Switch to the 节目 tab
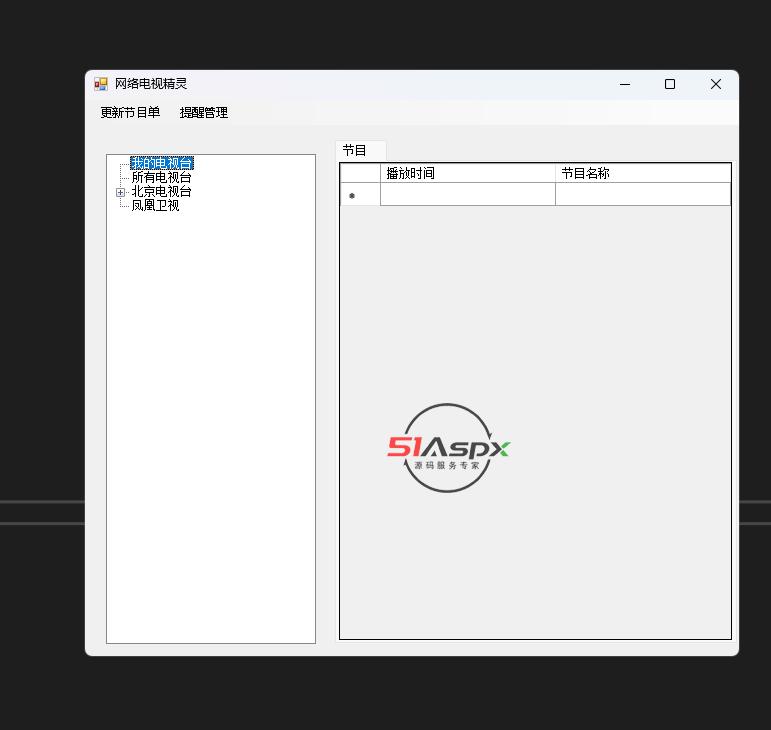The height and width of the screenshot is (730, 771). 360,150
